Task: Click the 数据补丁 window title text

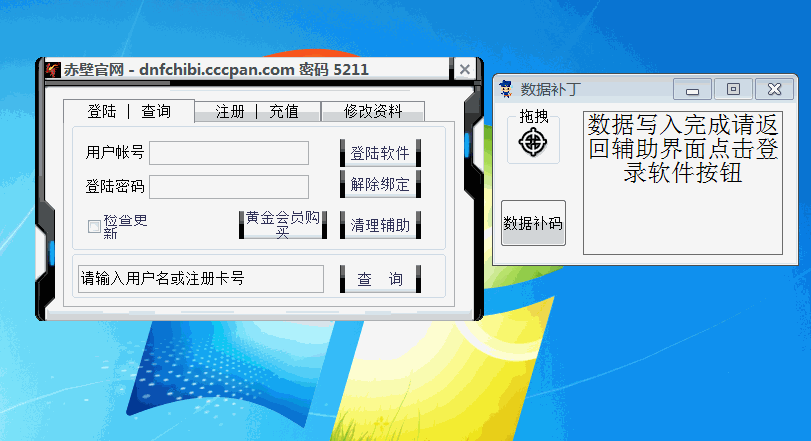Action: tap(551, 89)
